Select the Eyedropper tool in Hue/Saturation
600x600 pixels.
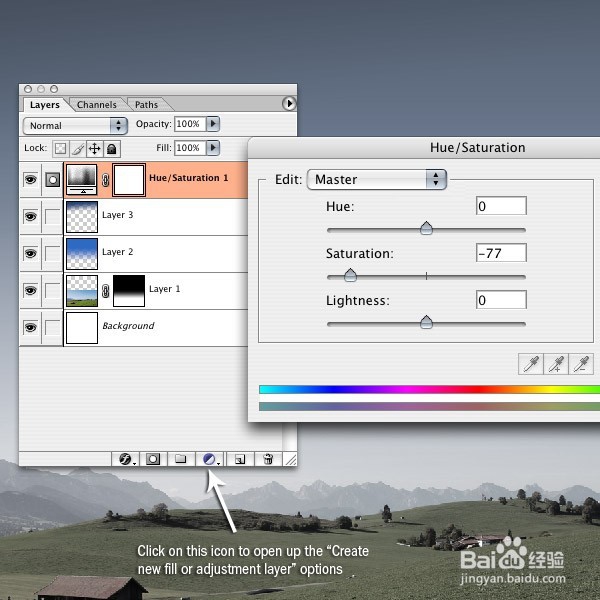pos(531,364)
